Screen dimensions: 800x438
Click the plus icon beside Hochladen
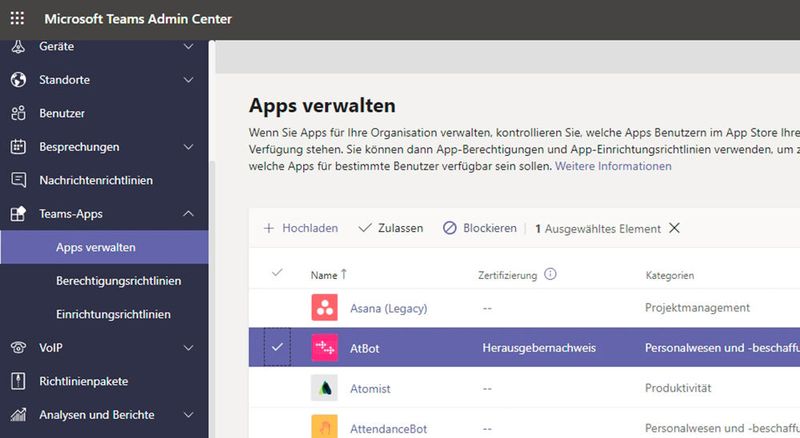pyautogui.click(x=269, y=228)
